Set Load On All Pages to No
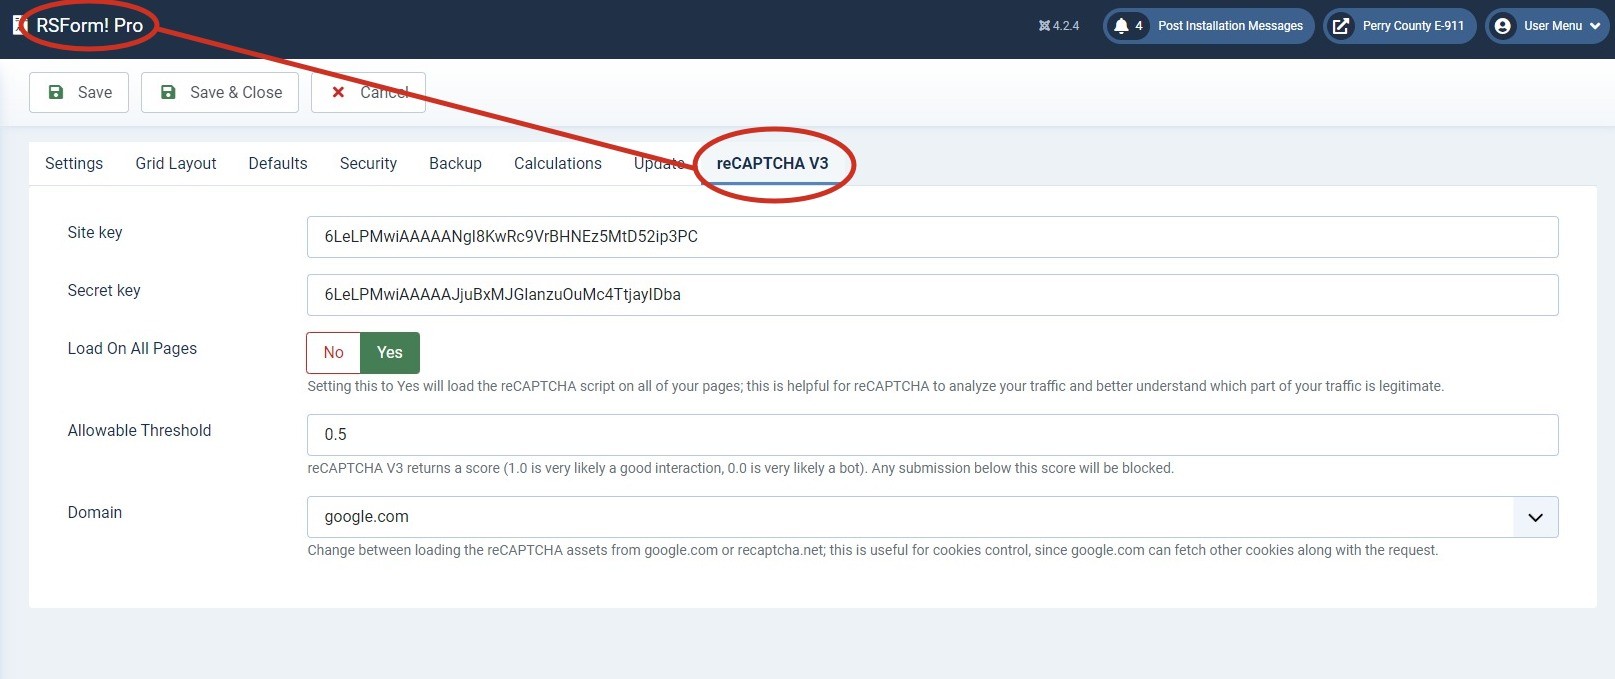The width and height of the screenshot is (1615, 679). pos(333,352)
